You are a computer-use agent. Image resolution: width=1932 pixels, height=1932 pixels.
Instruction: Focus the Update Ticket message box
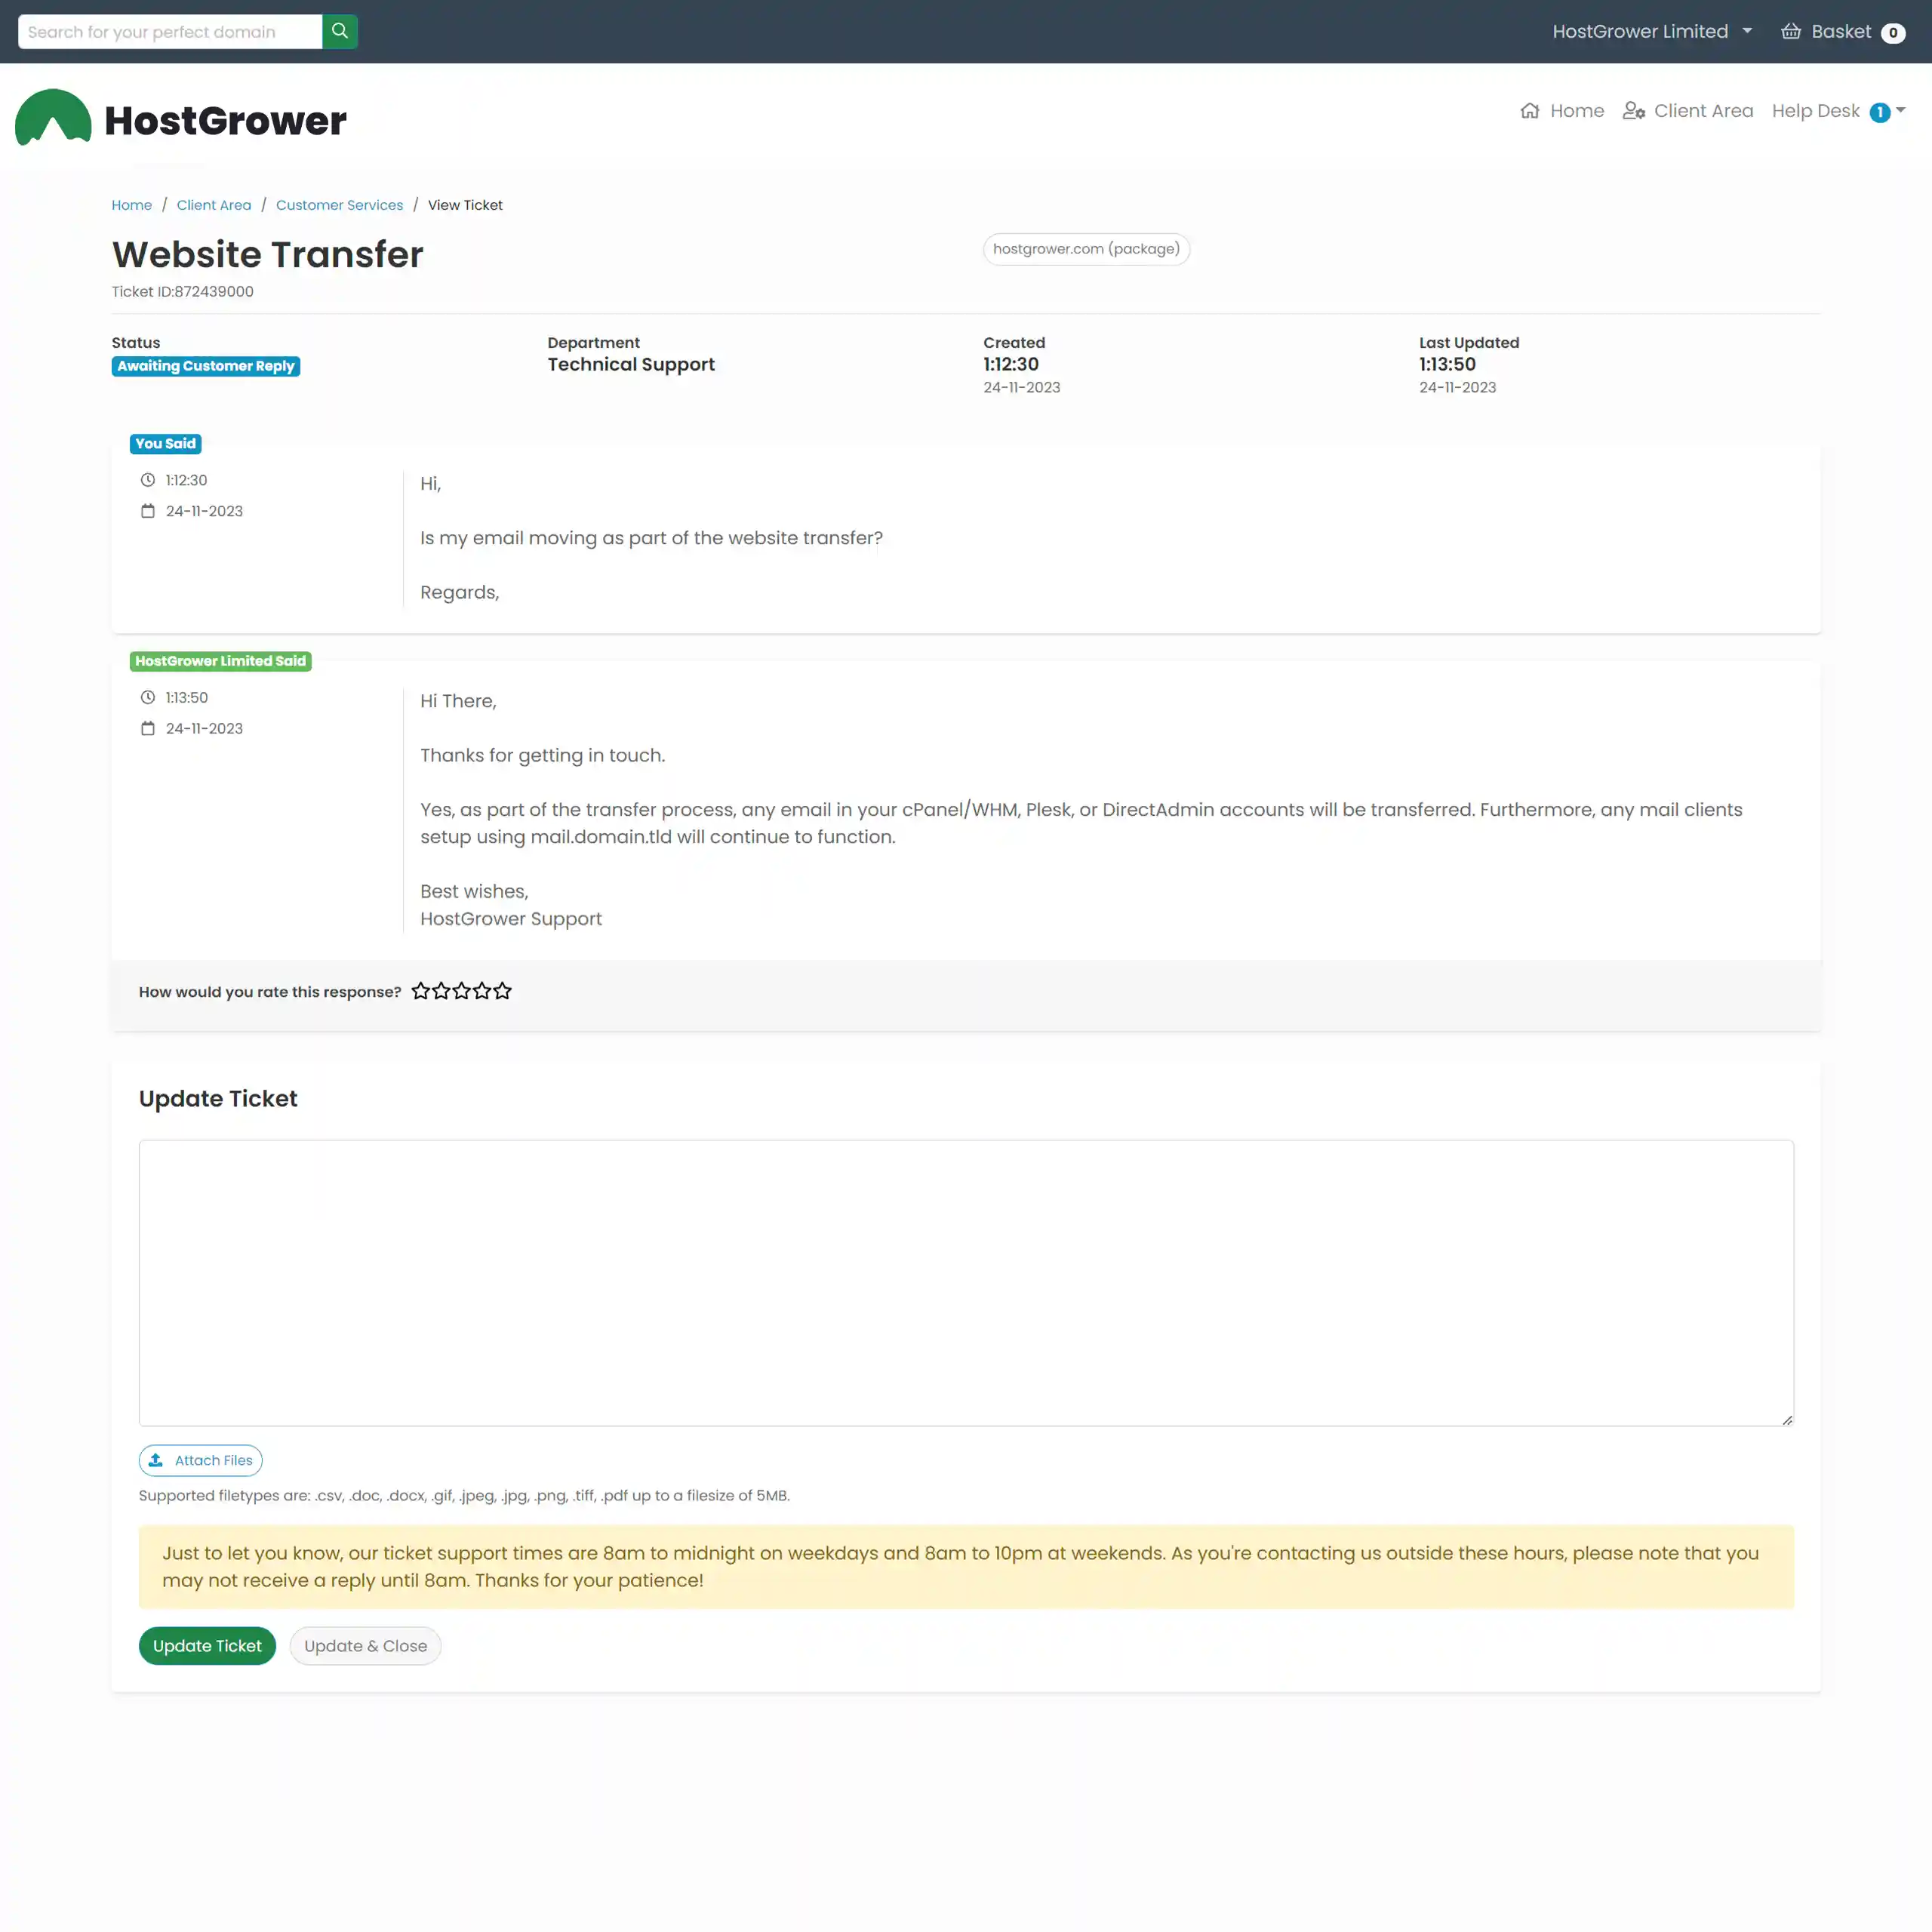[966, 1283]
